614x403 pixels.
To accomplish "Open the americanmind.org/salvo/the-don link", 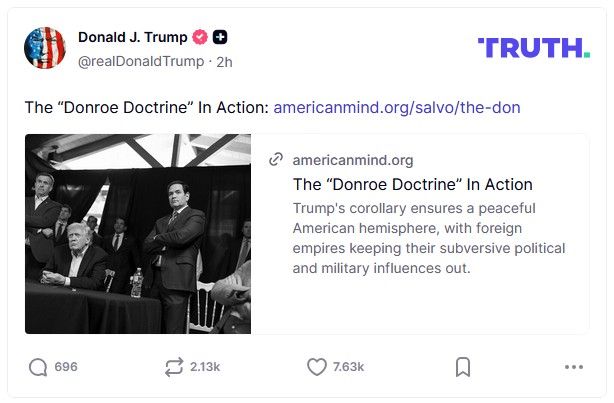I will click(x=396, y=107).
